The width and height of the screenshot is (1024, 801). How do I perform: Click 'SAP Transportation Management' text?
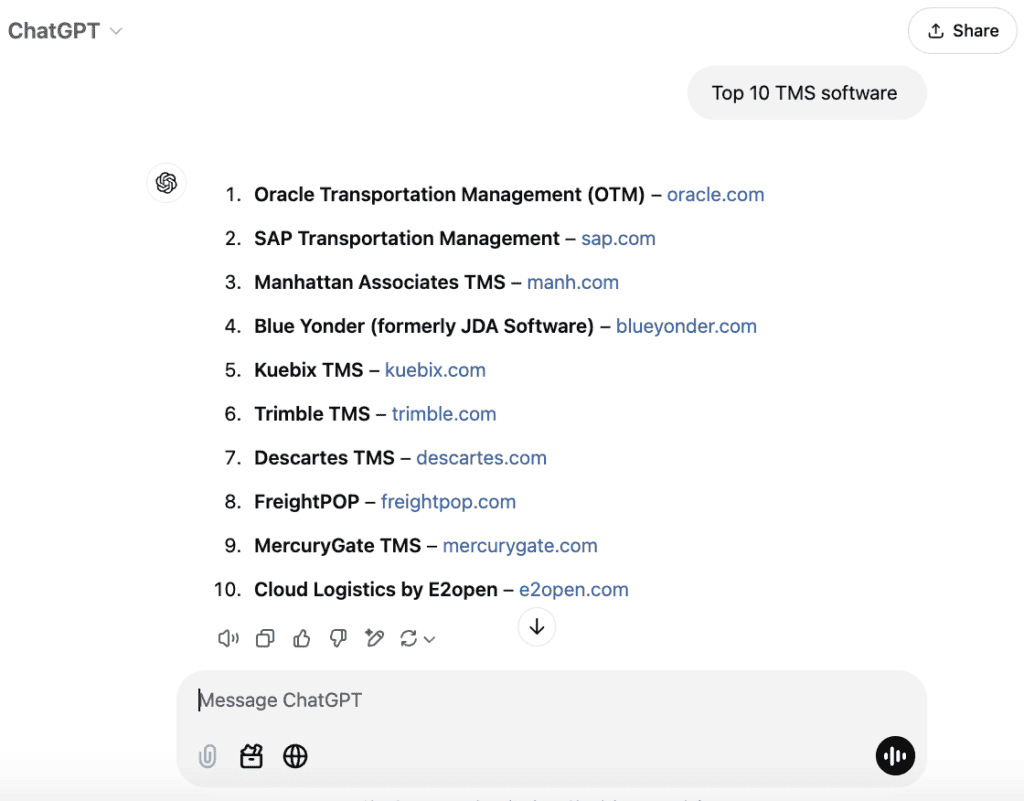click(x=407, y=239)
